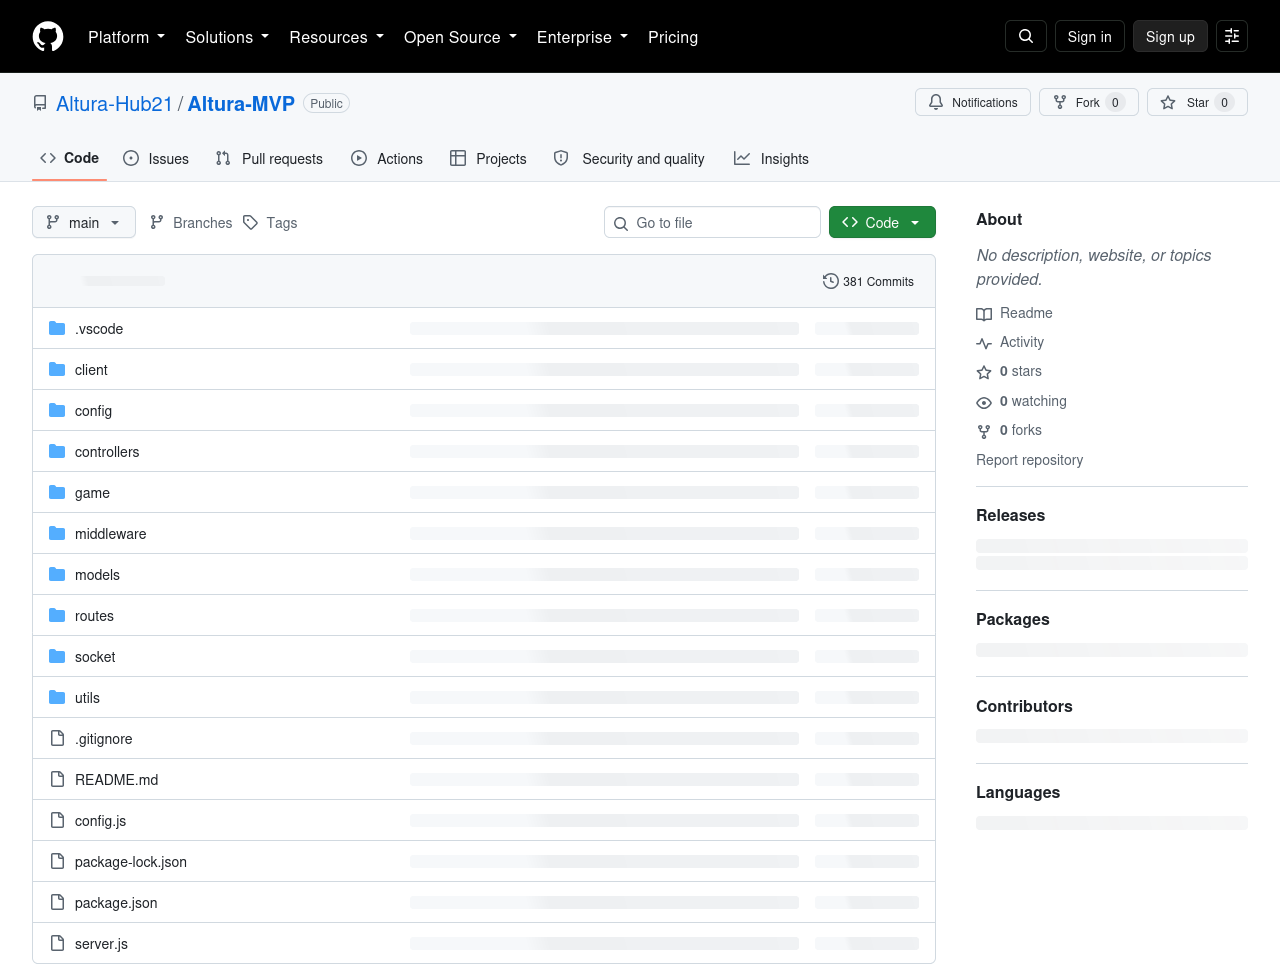The image size is (1280, 975).
Task: Open the Pricing page
Action: click(x=673, y=37)
